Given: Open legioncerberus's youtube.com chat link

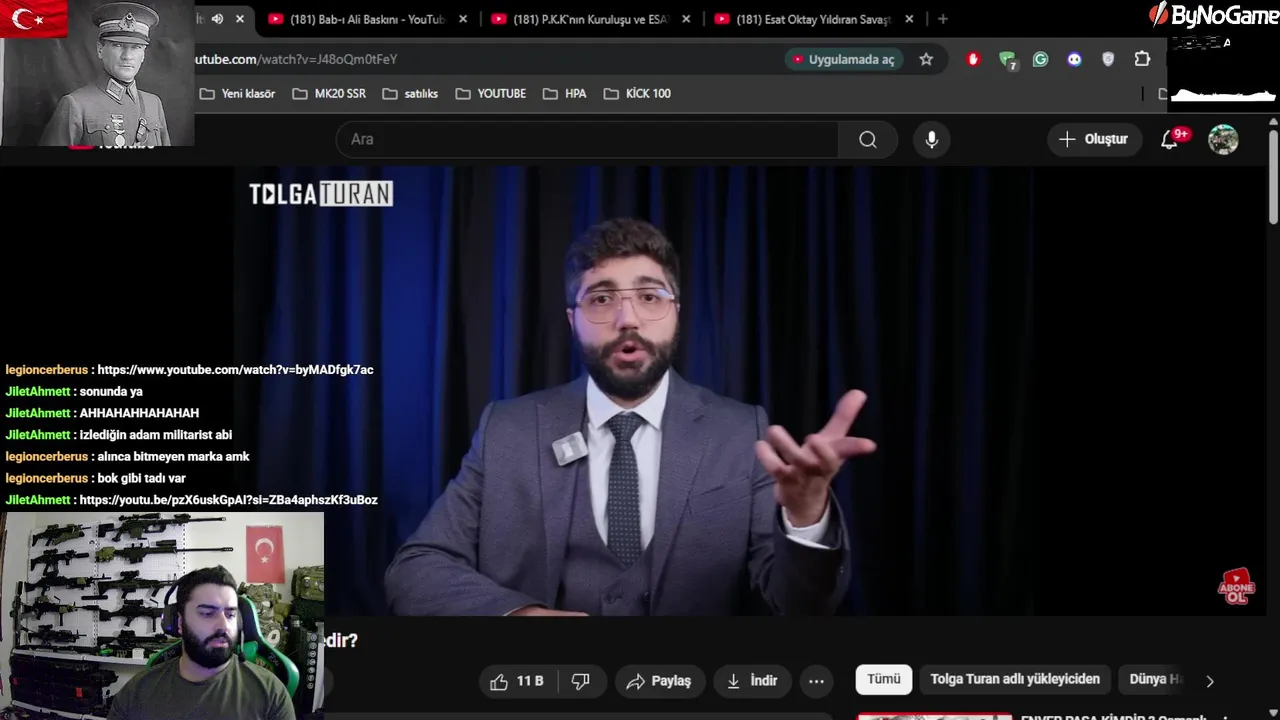Looking at the screenshot, I should [x=235, y=370].
